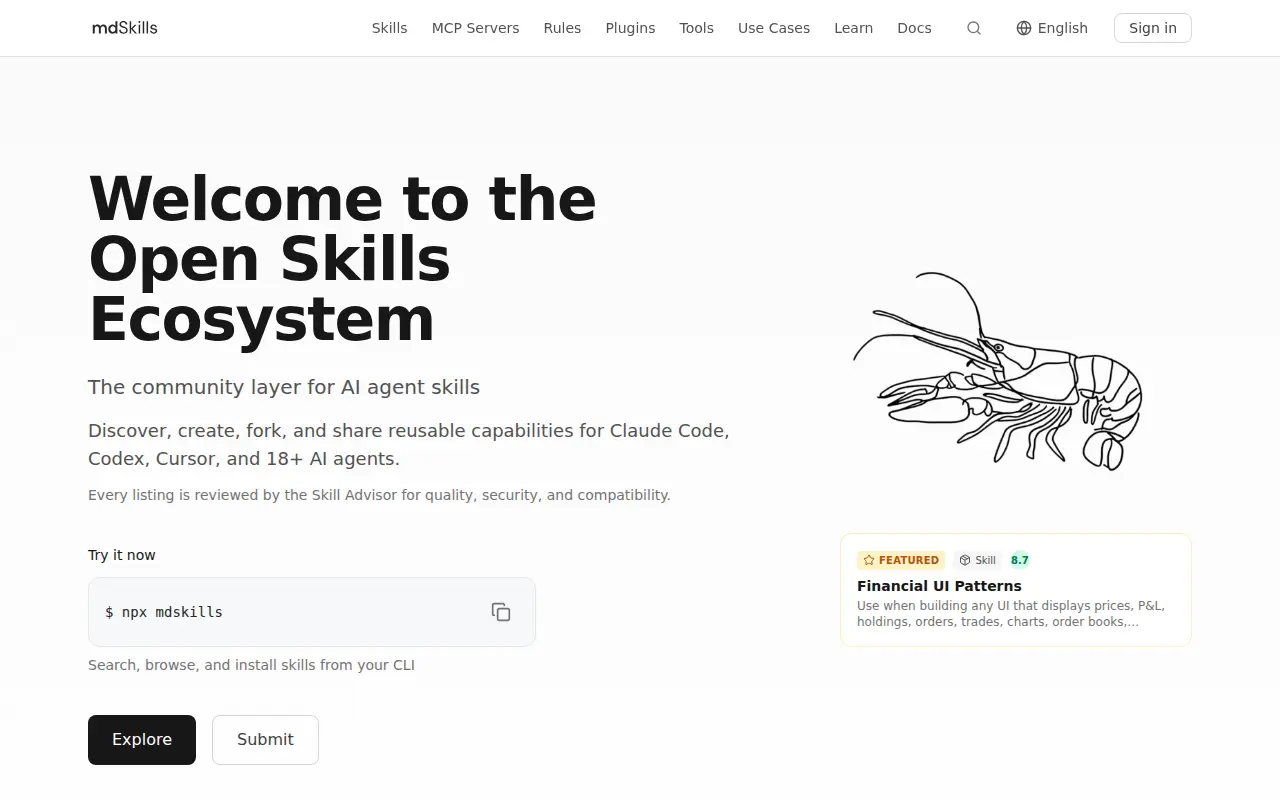Click the 'Try it now' label

click(122, 555)
